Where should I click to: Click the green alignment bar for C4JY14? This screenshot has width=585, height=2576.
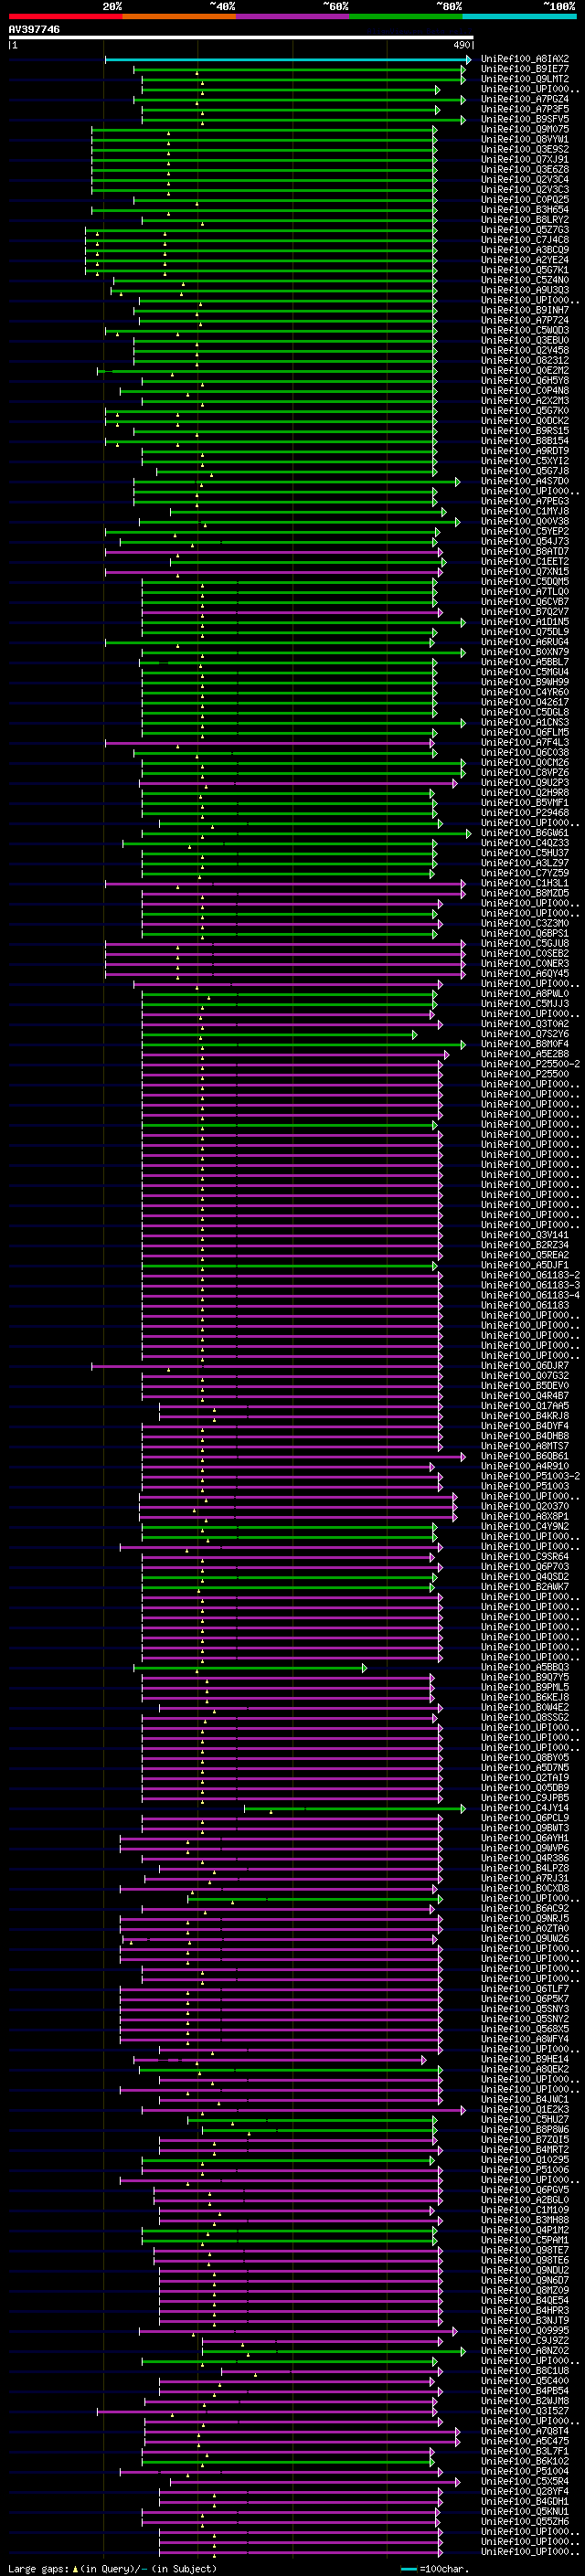(355, 1808)
